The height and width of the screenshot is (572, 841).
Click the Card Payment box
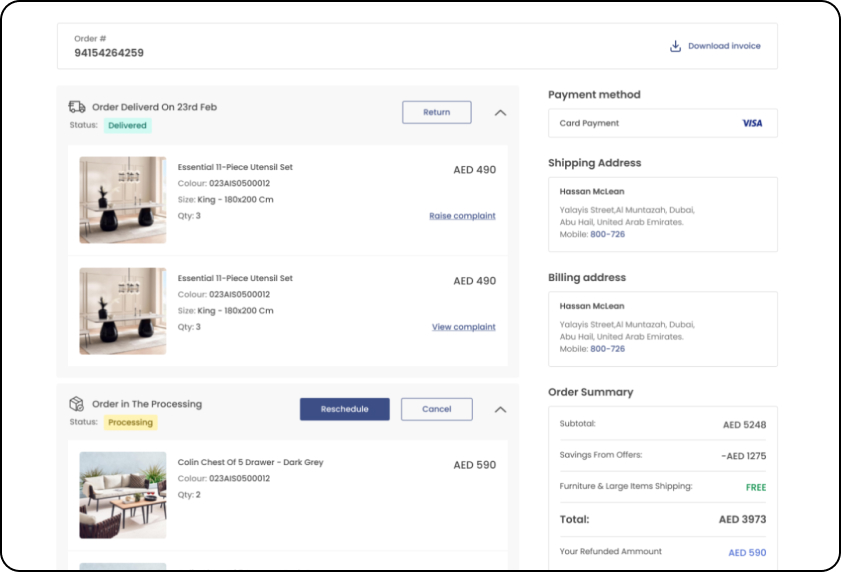[663, 123]
